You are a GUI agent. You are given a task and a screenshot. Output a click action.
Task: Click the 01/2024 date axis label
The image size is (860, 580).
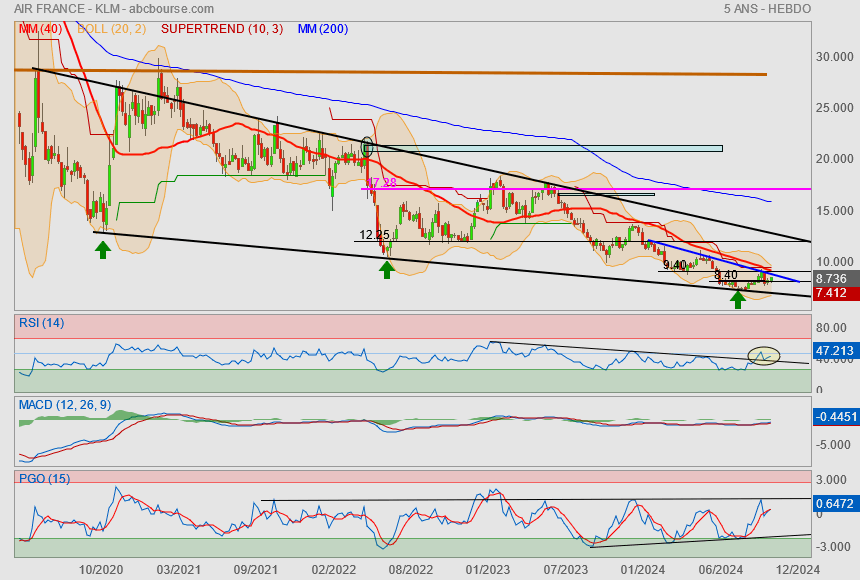click(643, 570)
